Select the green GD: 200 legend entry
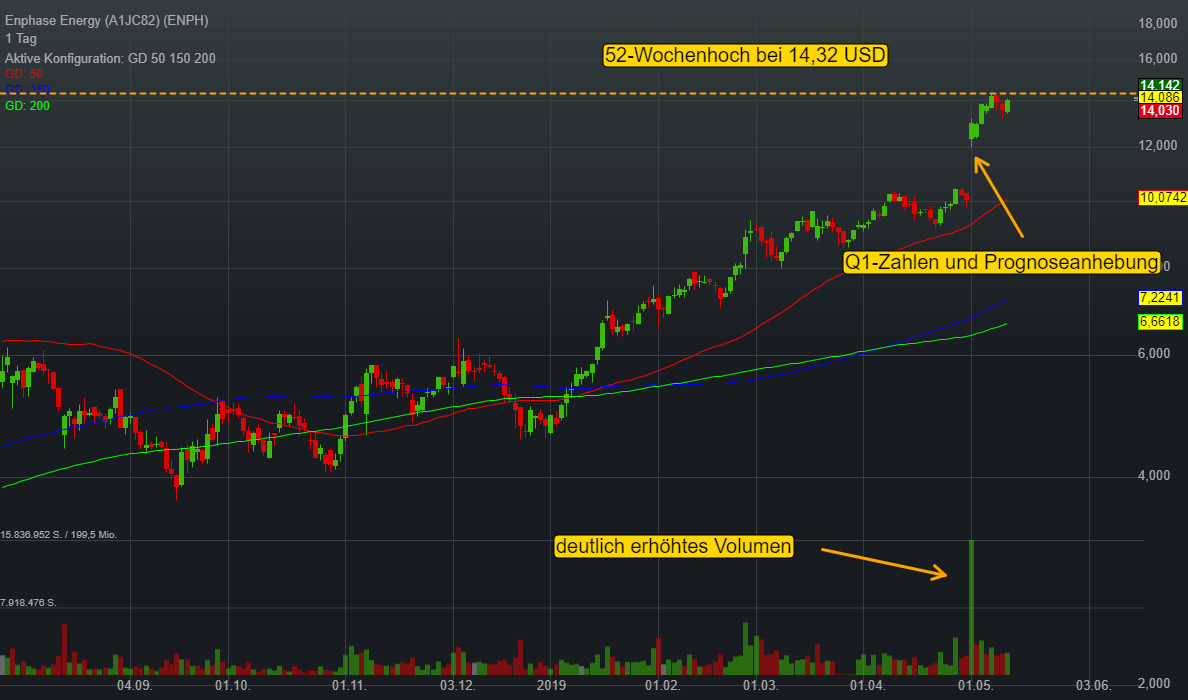This screenshot has height=700, width=1188. pos(27,105)
